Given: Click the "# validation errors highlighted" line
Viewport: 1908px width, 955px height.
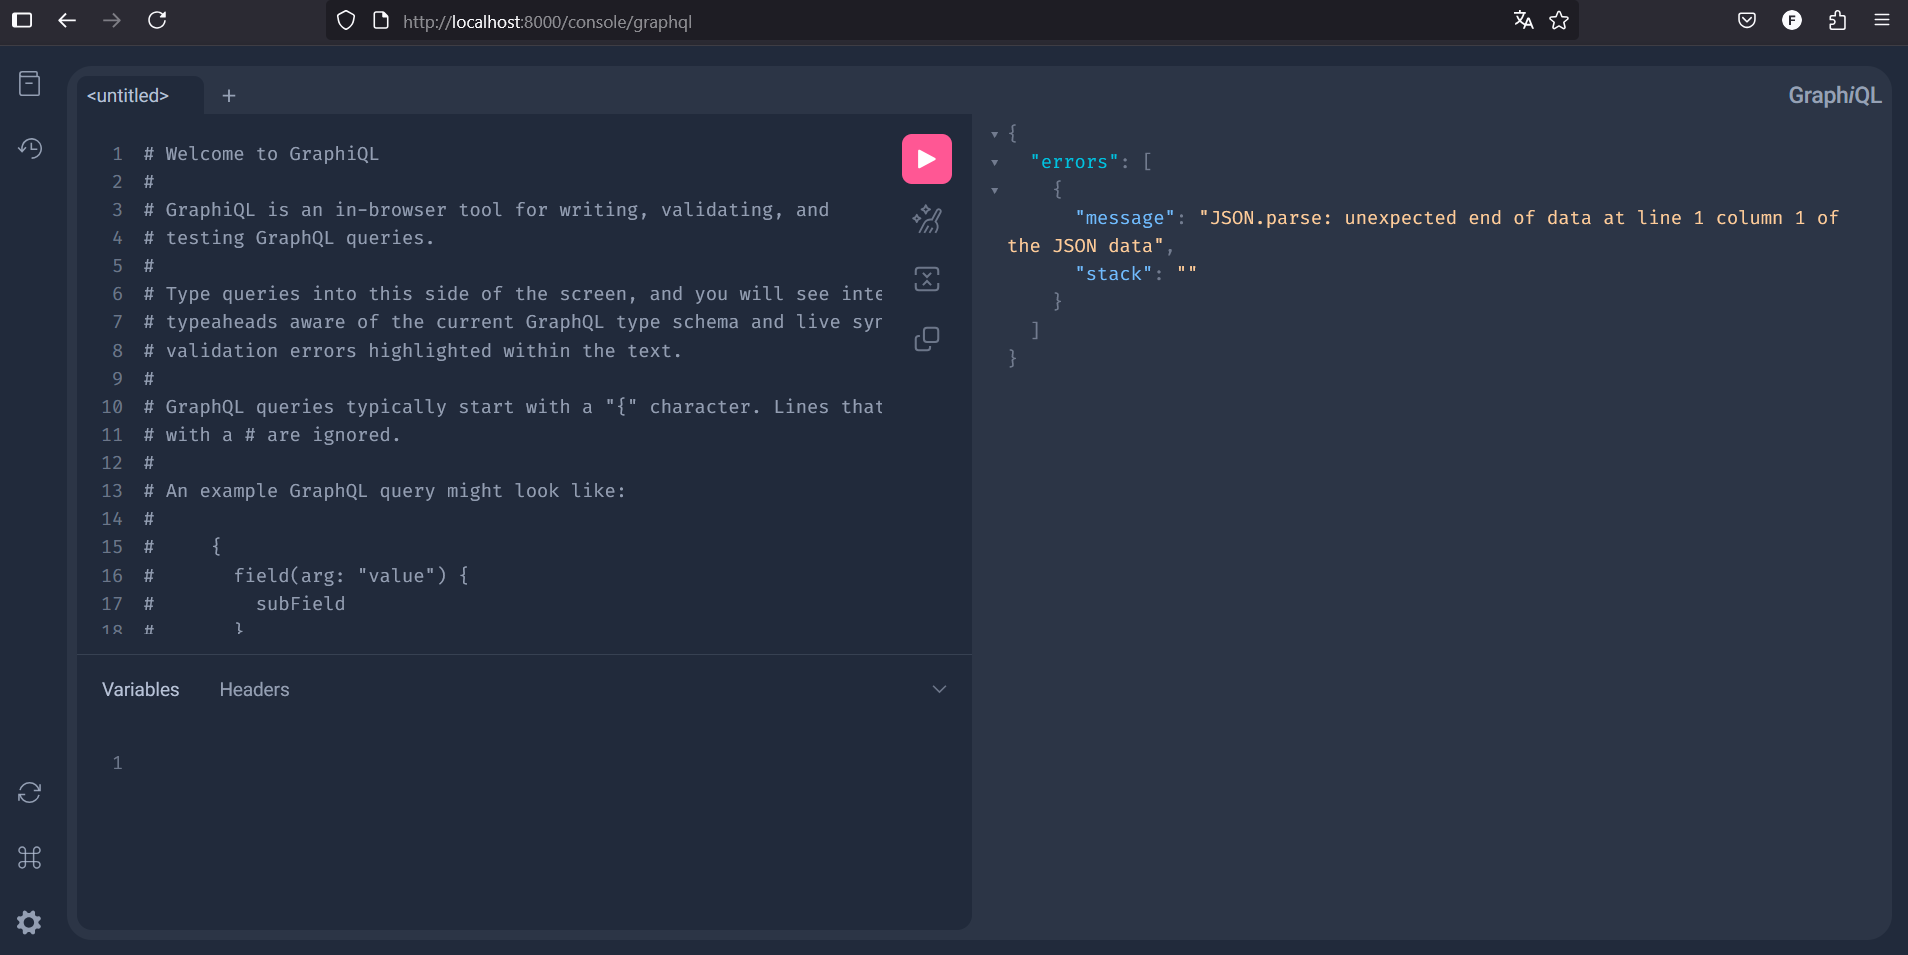Looking at the screenshot, I should [x=413, y=351].
